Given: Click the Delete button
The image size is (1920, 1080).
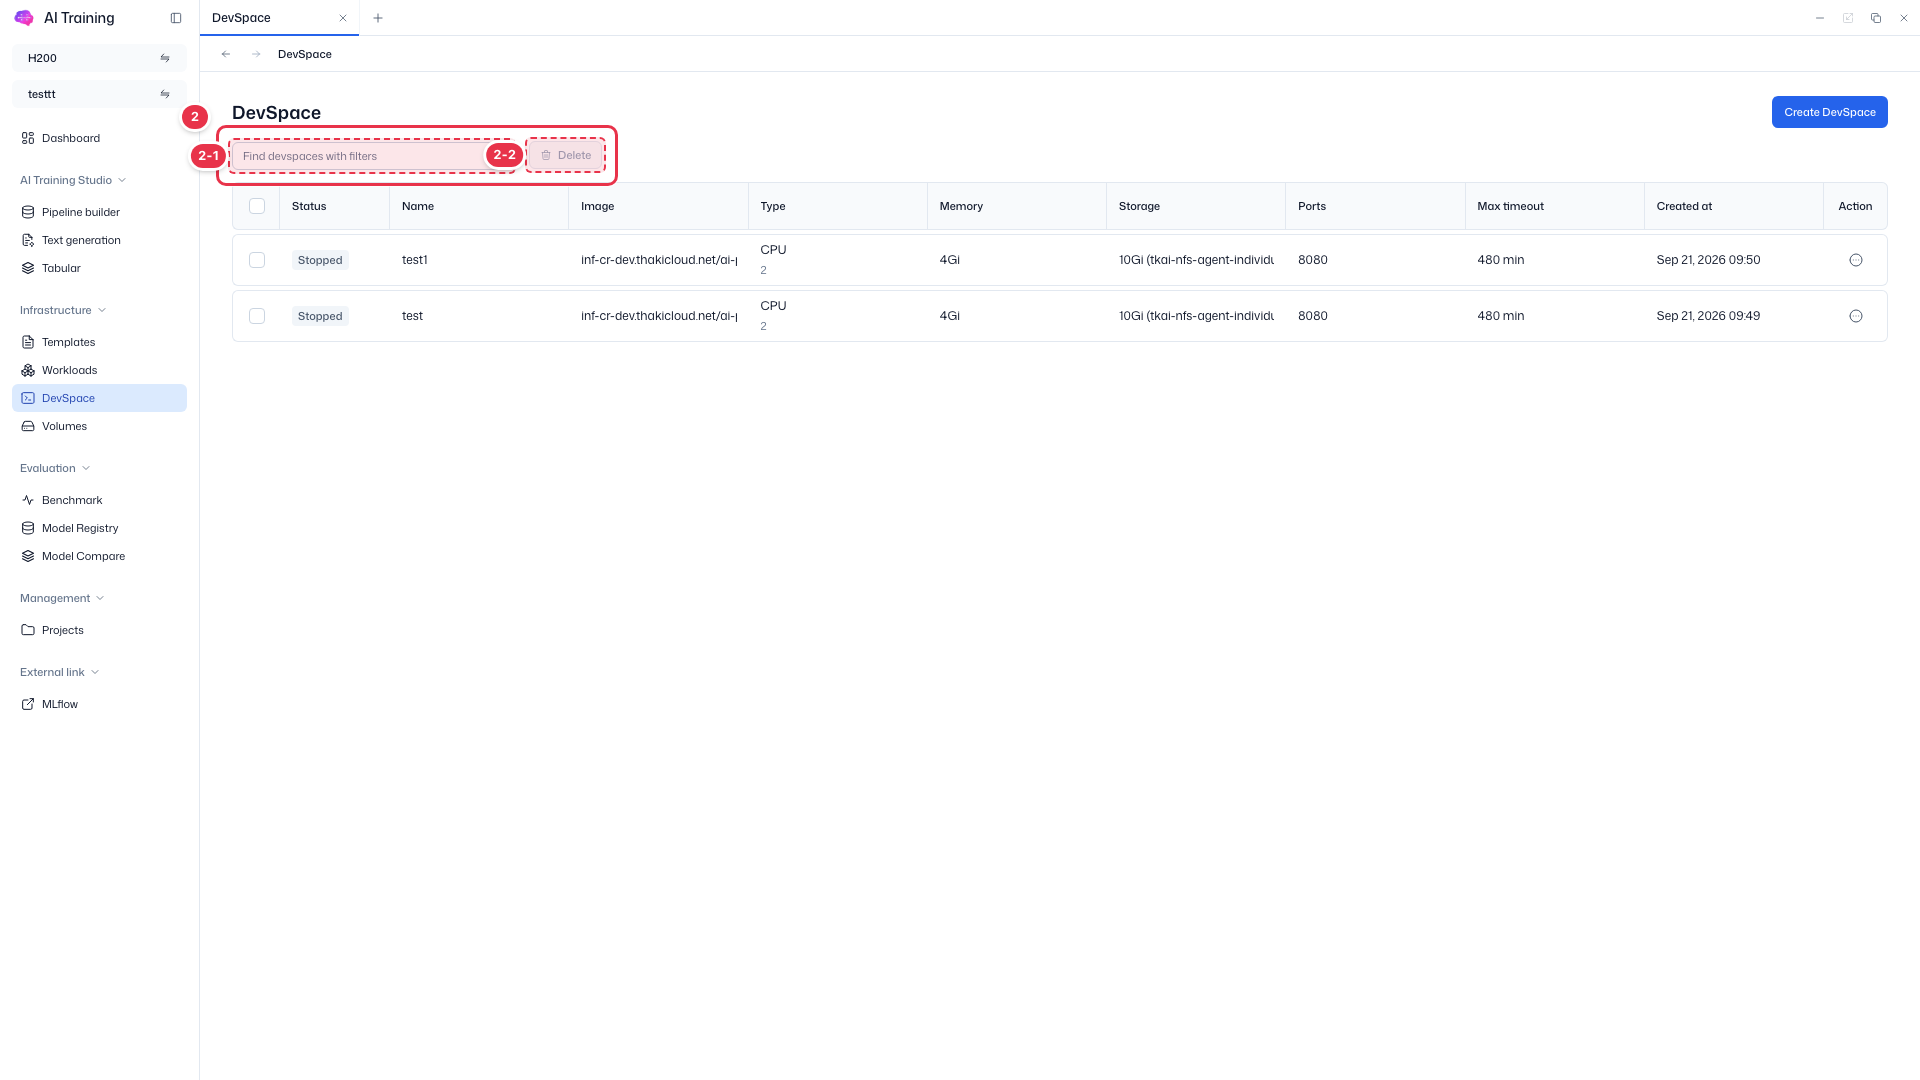Looking at the screenshot, I should tap(566, 155).
